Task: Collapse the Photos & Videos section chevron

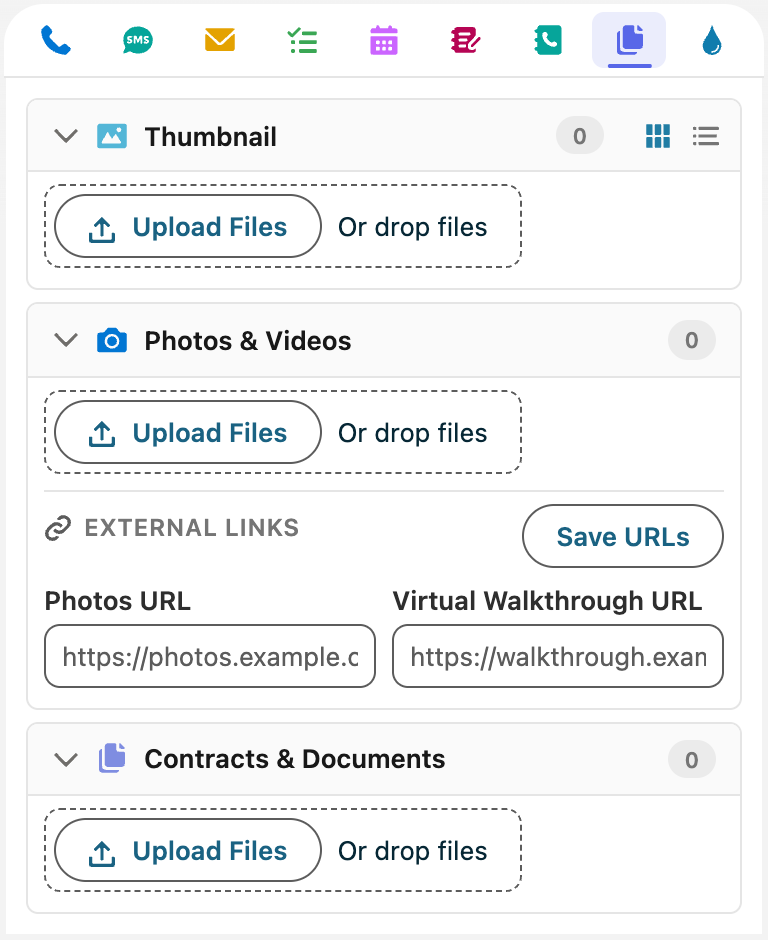Action: [66, 341]
